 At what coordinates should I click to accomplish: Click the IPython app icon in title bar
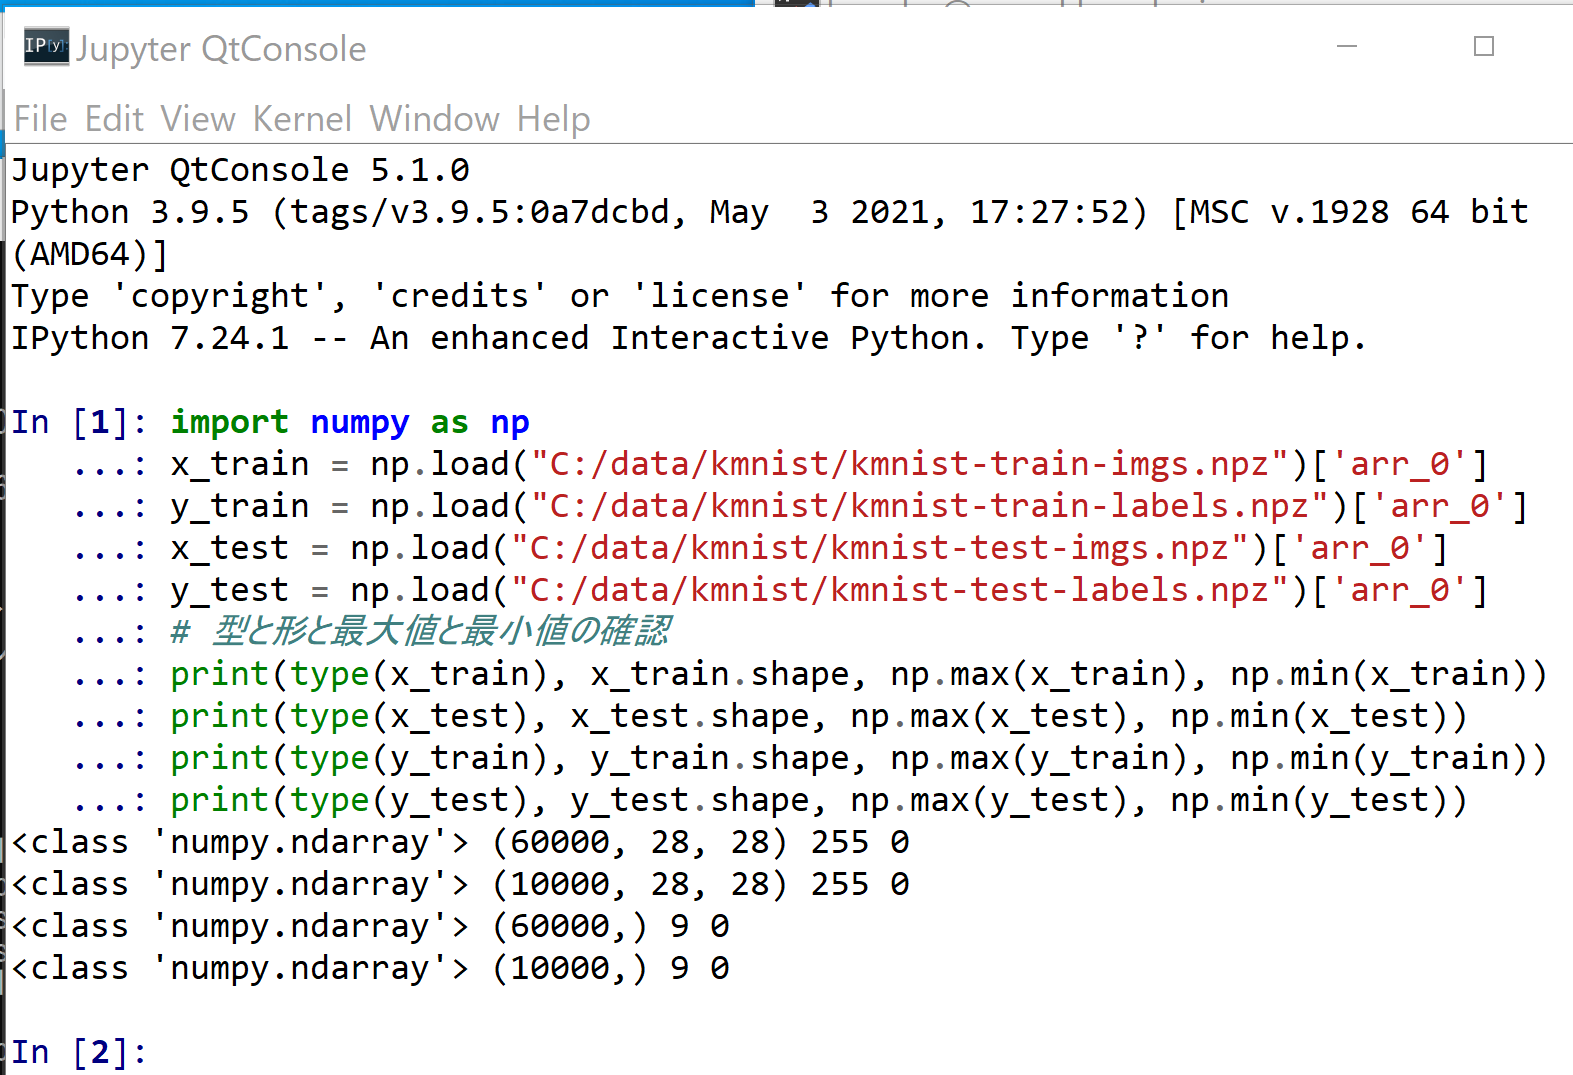[x=46, y=46]
